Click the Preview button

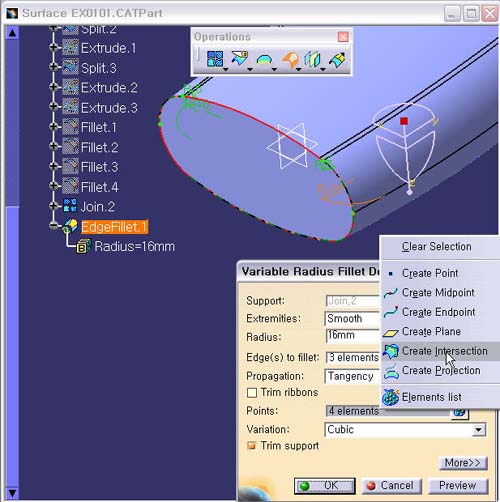point(458,485)
